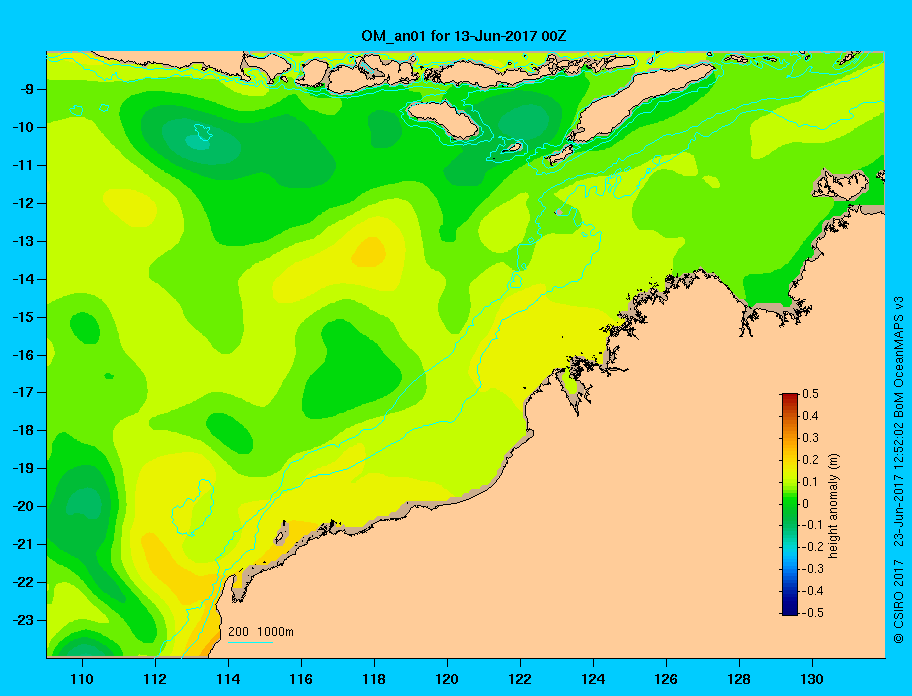This screenshot has height=696, width=912.
Task: Click the map title 'OM_an01 for 13-Jun-2017 00Z'
Action: point(464,36)
